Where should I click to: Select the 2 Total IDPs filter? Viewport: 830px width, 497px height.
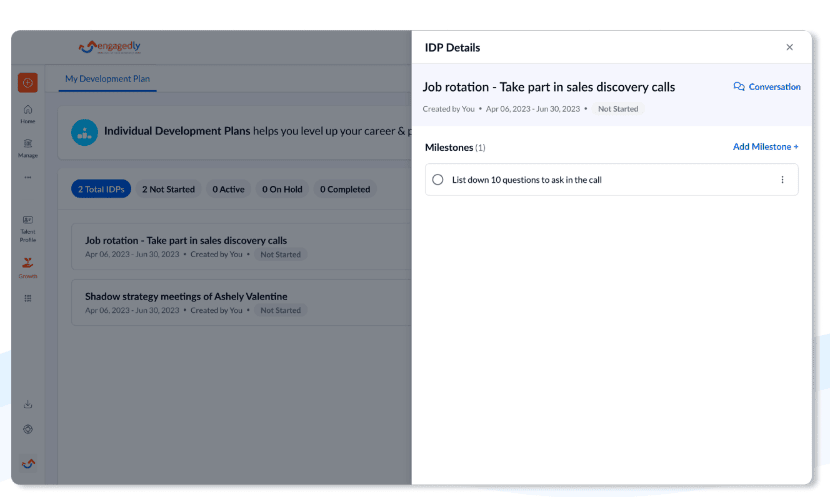(x=101, y=189)
